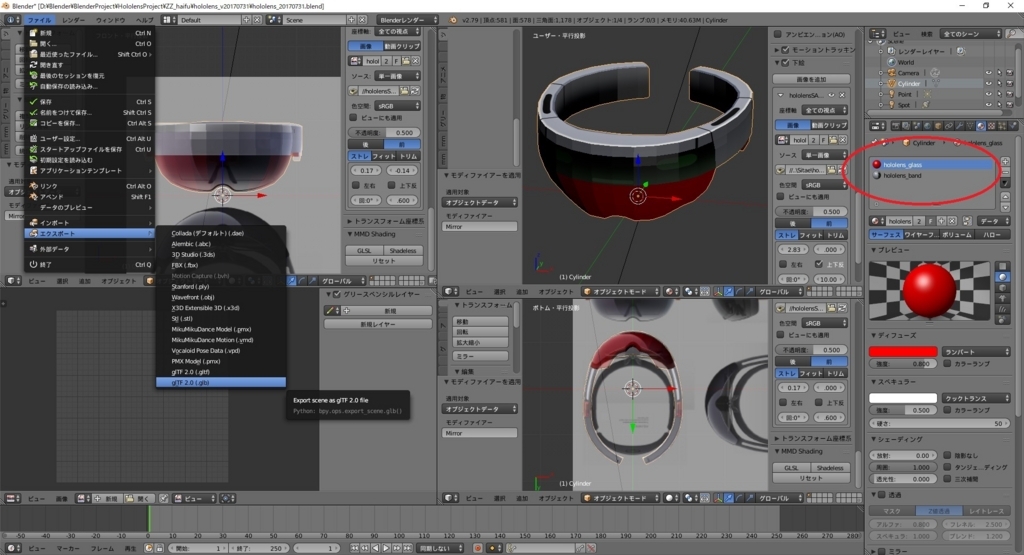This screenshot has width=1024, height=555.
Task: Jump to start frame in timeline
Action: click(355, 548)
